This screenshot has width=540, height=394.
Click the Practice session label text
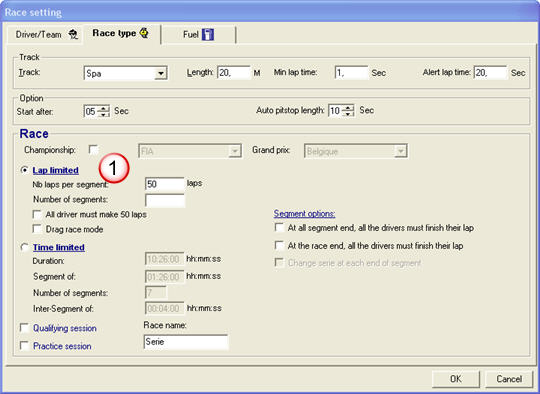pyautogui.click(x=62, y=346)
